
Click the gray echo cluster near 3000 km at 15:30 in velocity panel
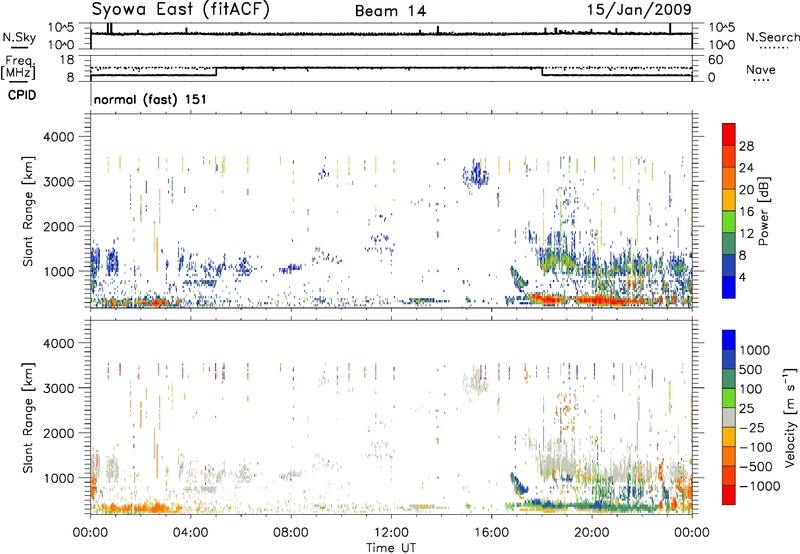coord(476,381)
